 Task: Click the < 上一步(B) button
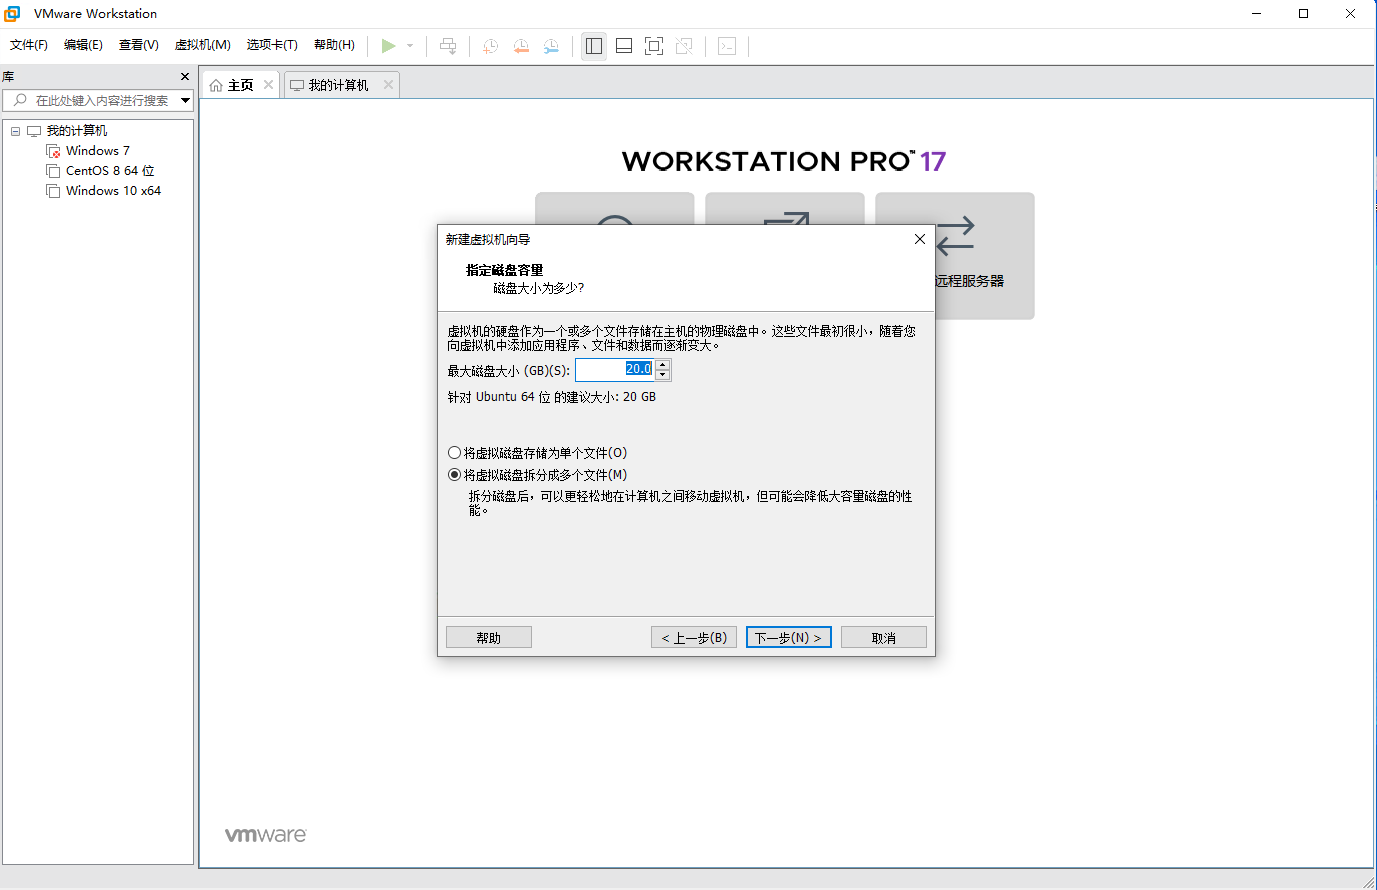click(x=694, y=638)
